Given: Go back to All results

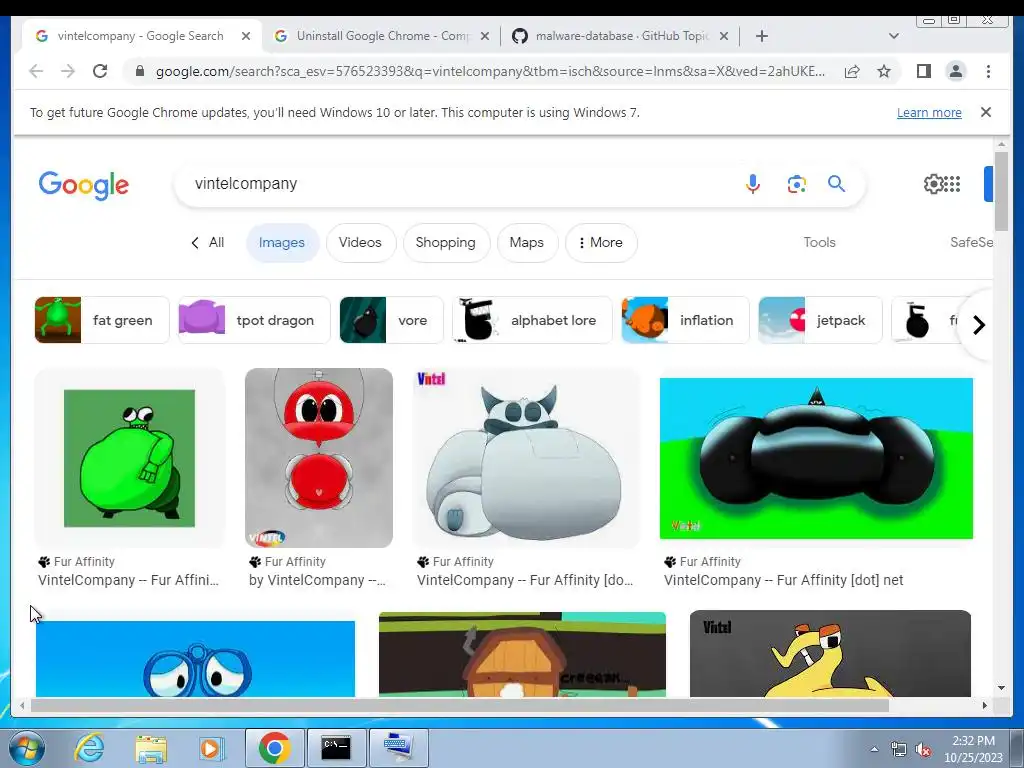Looking at the screenshot, I should click(208, 242).
